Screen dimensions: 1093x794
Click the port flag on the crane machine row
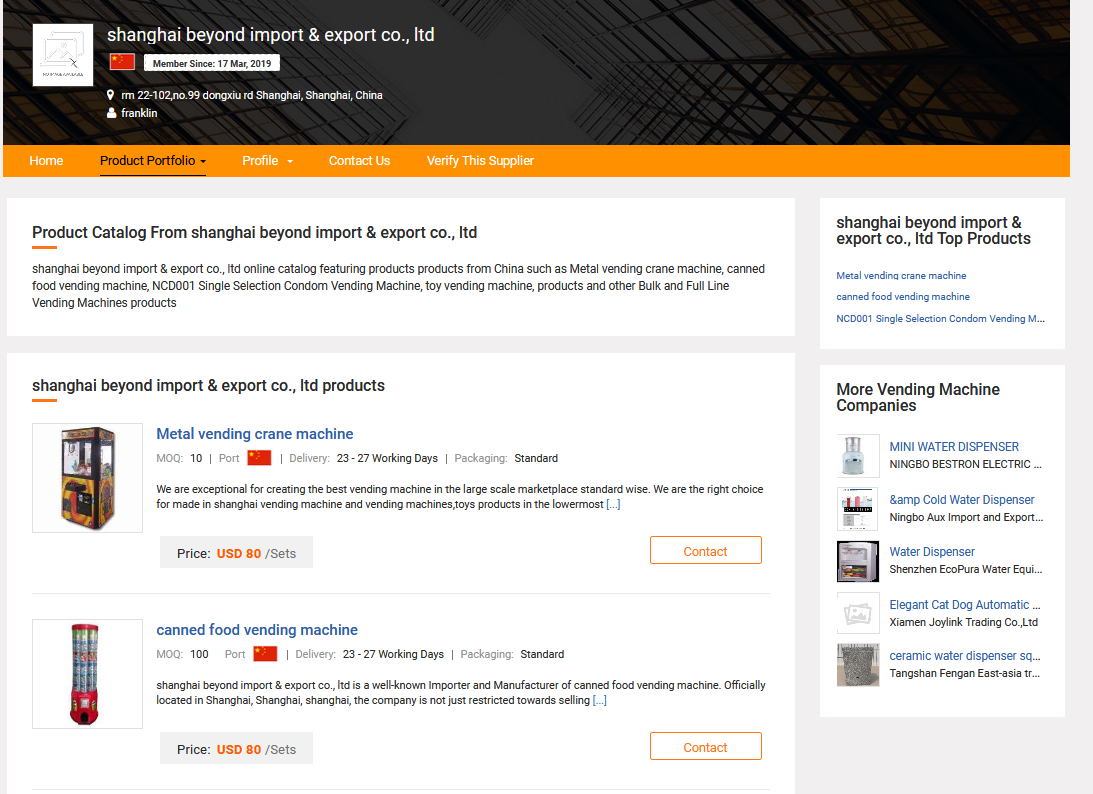click(259, 458)
